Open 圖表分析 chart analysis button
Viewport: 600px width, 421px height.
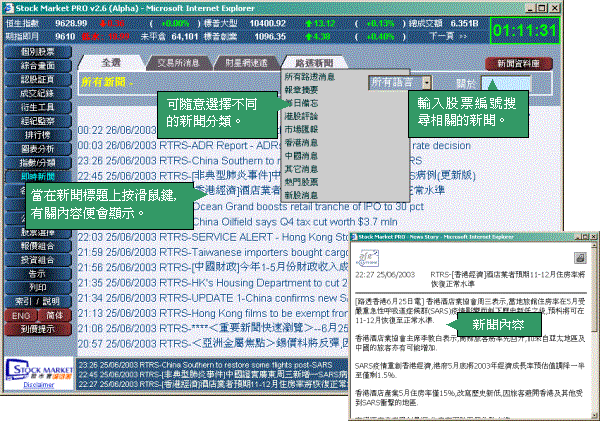[x=38, y=148]
